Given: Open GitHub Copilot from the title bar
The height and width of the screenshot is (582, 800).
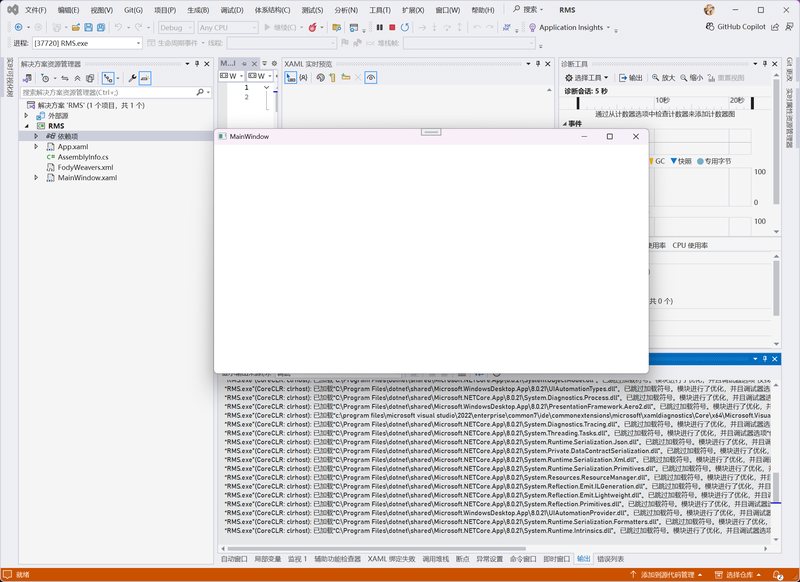Looking at the screenshot, I should tap(750, 27).
